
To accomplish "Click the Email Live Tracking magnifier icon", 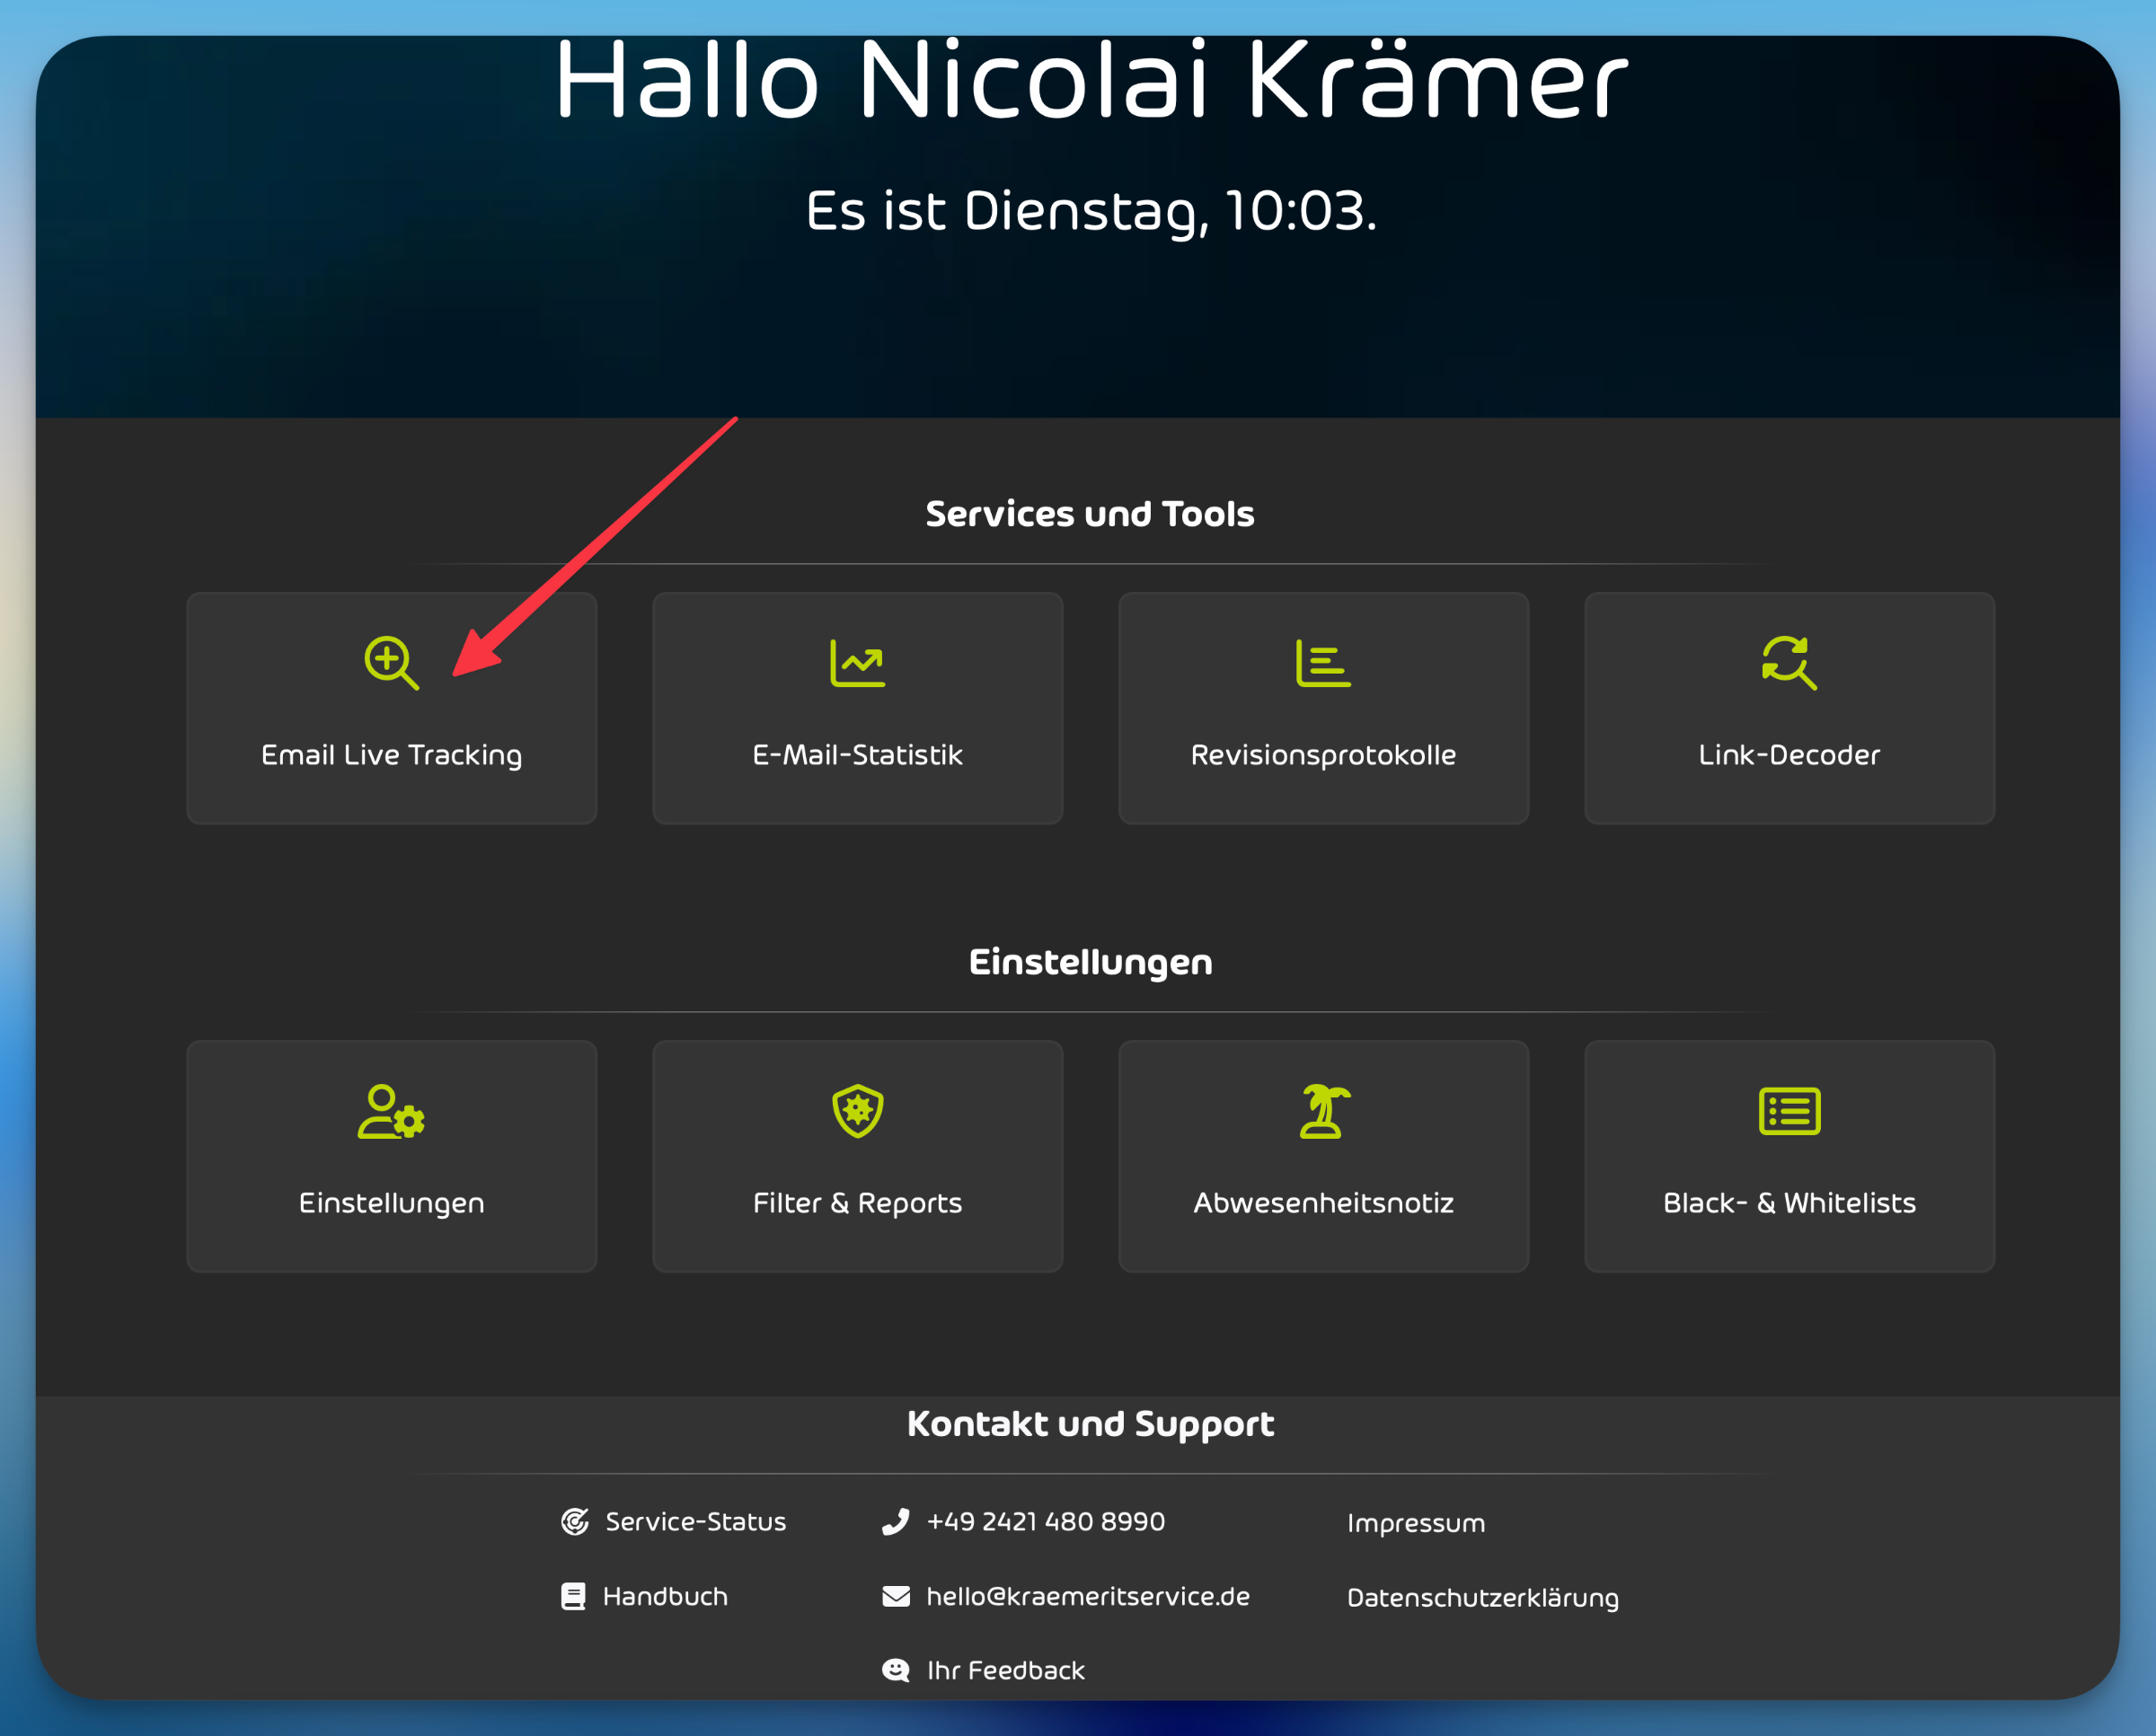I will 391,662.
